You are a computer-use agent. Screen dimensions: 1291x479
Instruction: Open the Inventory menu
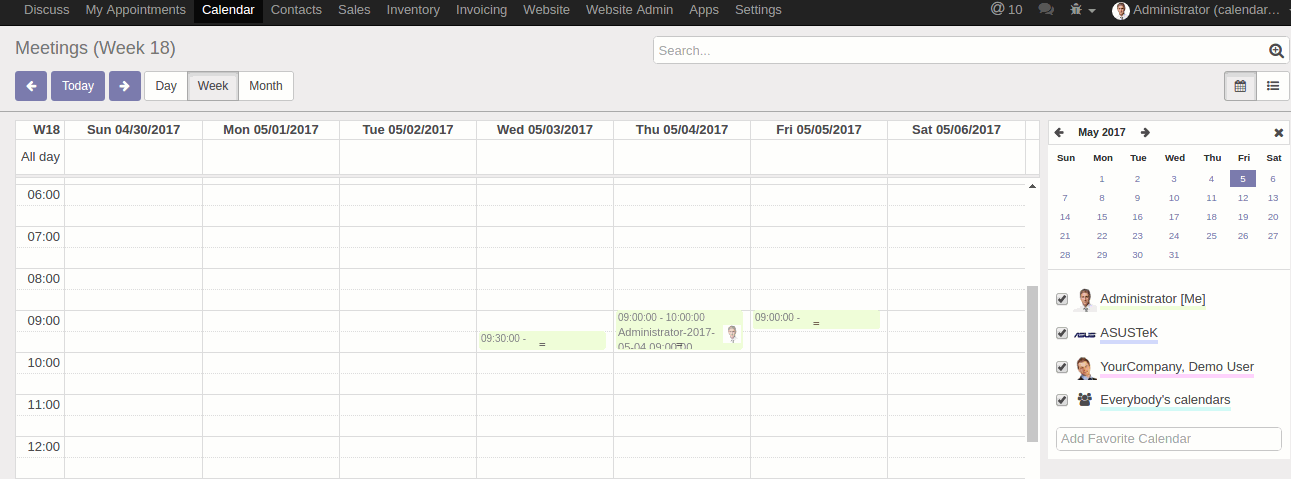413,10
